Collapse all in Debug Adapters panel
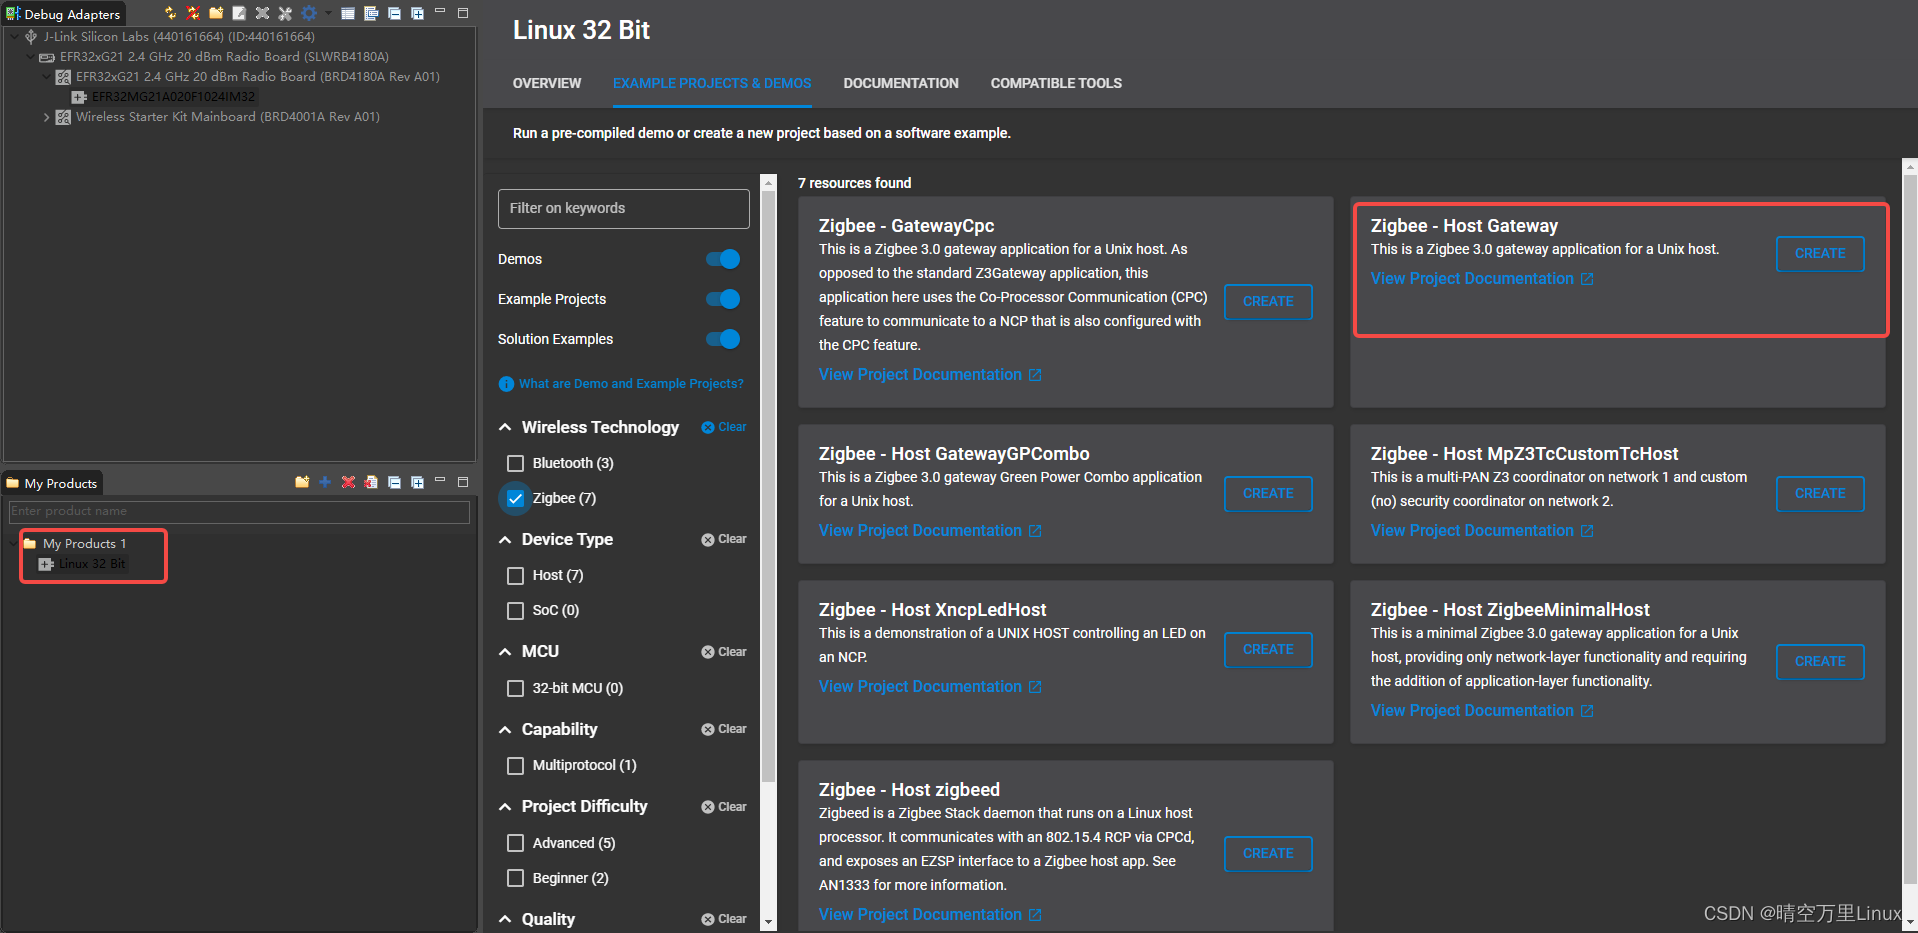 coord(394,13)
